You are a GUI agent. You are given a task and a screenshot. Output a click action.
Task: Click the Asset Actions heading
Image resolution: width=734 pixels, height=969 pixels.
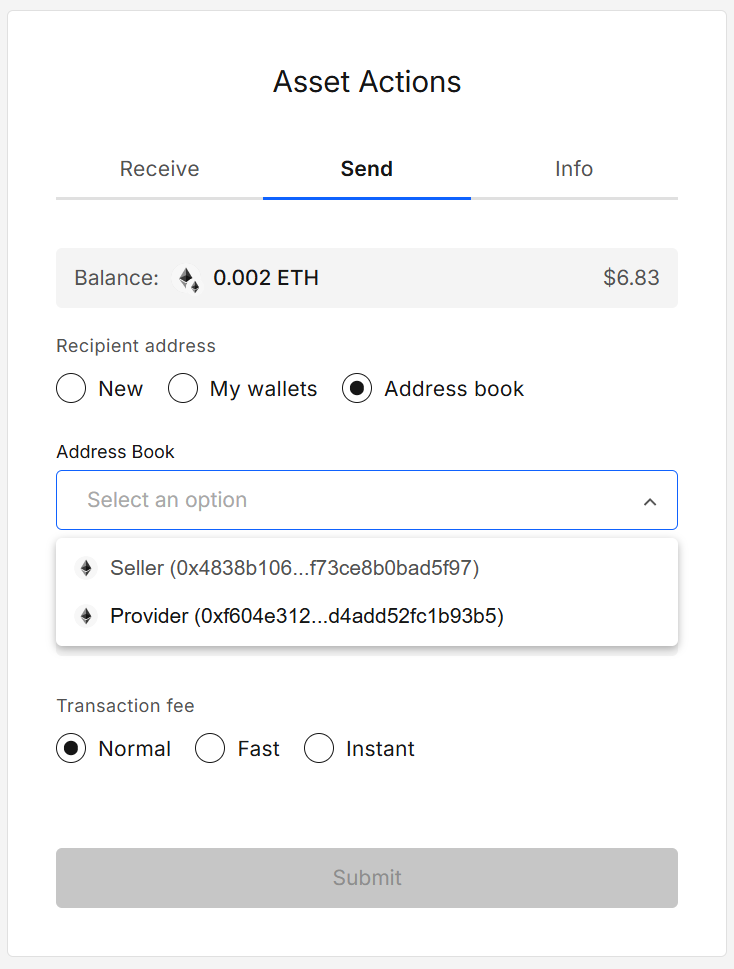366,82
